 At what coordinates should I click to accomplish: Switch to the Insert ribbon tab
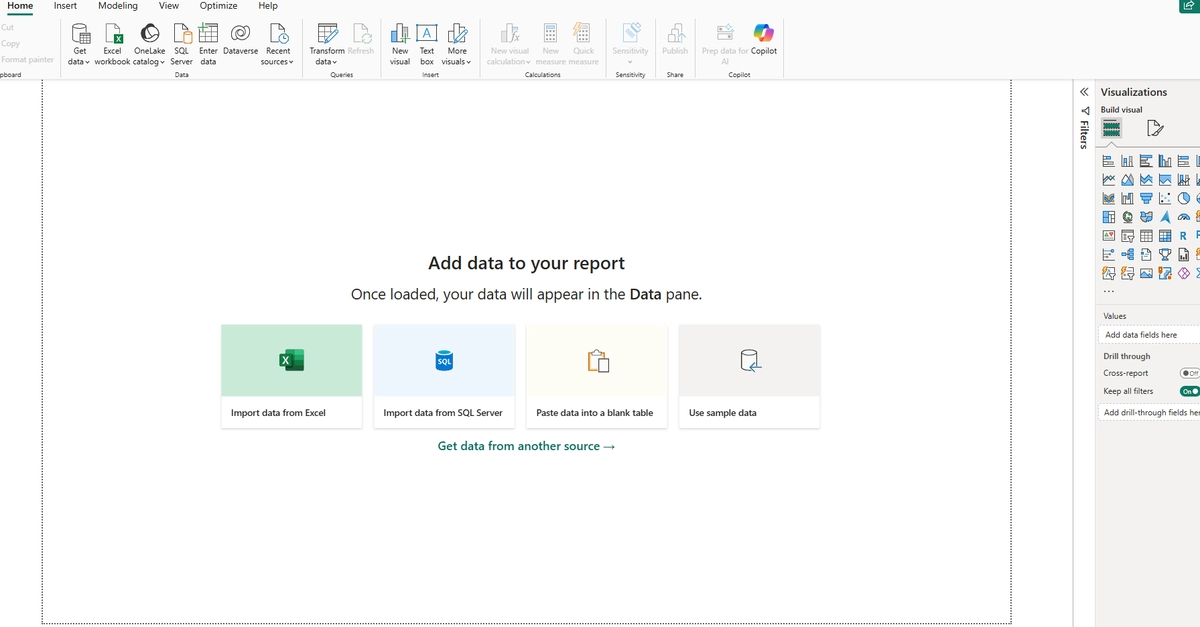pyautogui.click(x=65, y=6)
